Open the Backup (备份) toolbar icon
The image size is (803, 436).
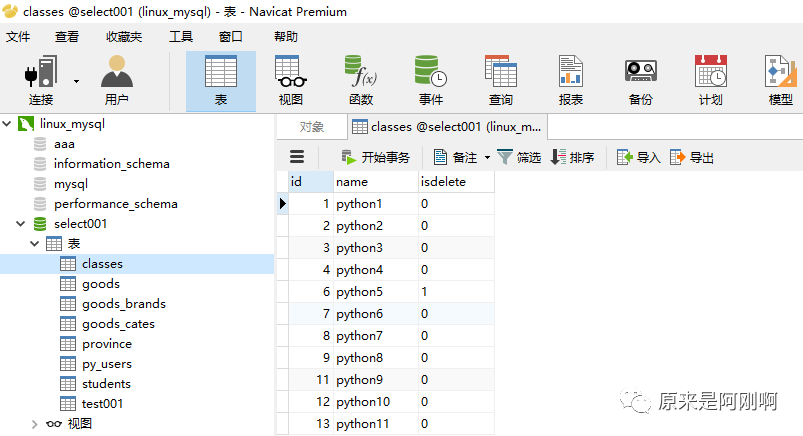coord(641,80)
